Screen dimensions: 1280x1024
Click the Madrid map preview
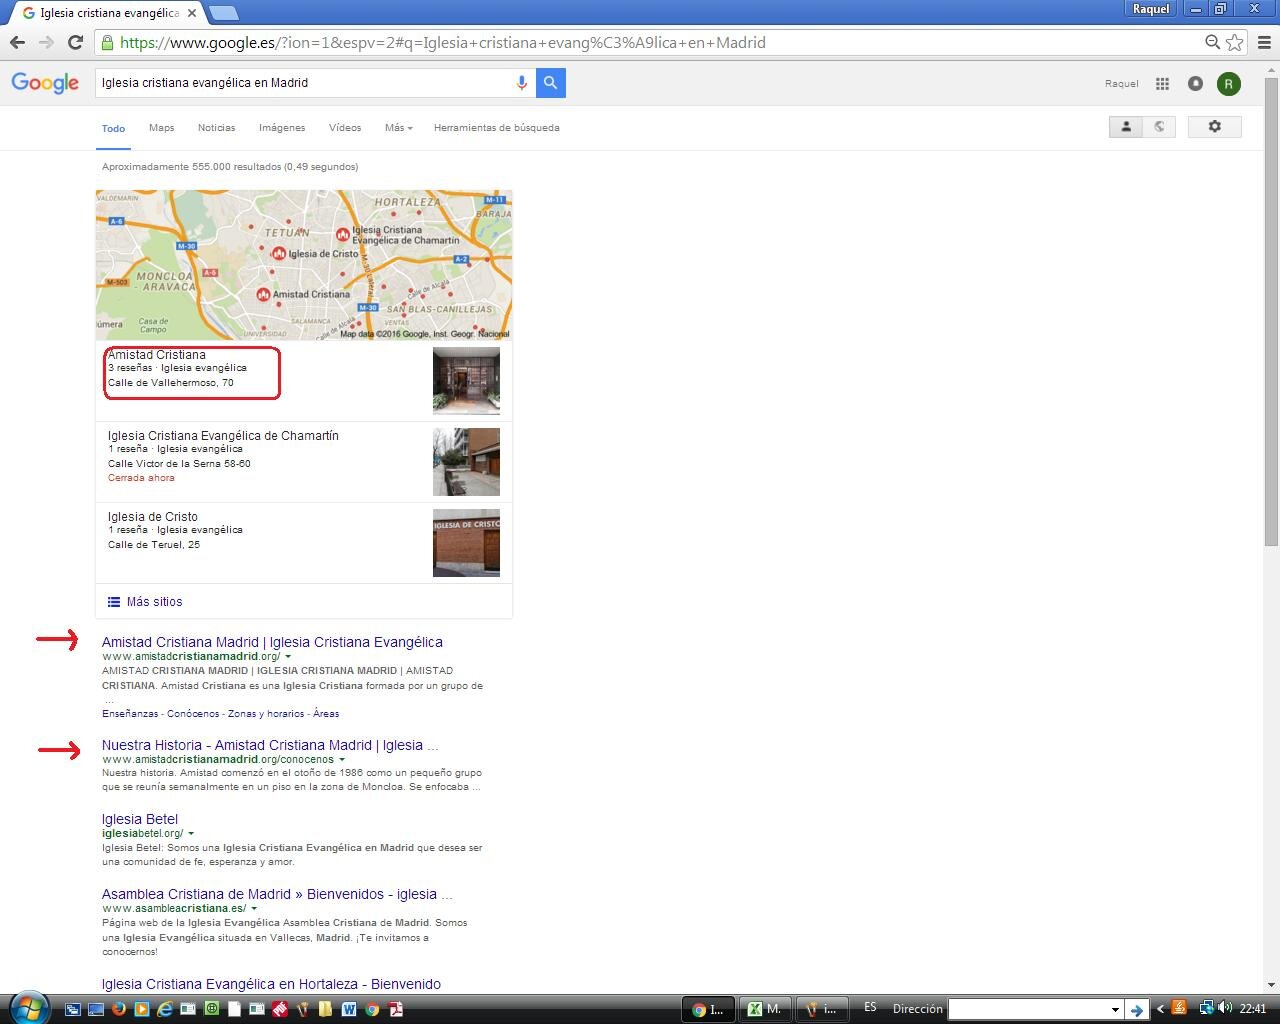[304, 265]
